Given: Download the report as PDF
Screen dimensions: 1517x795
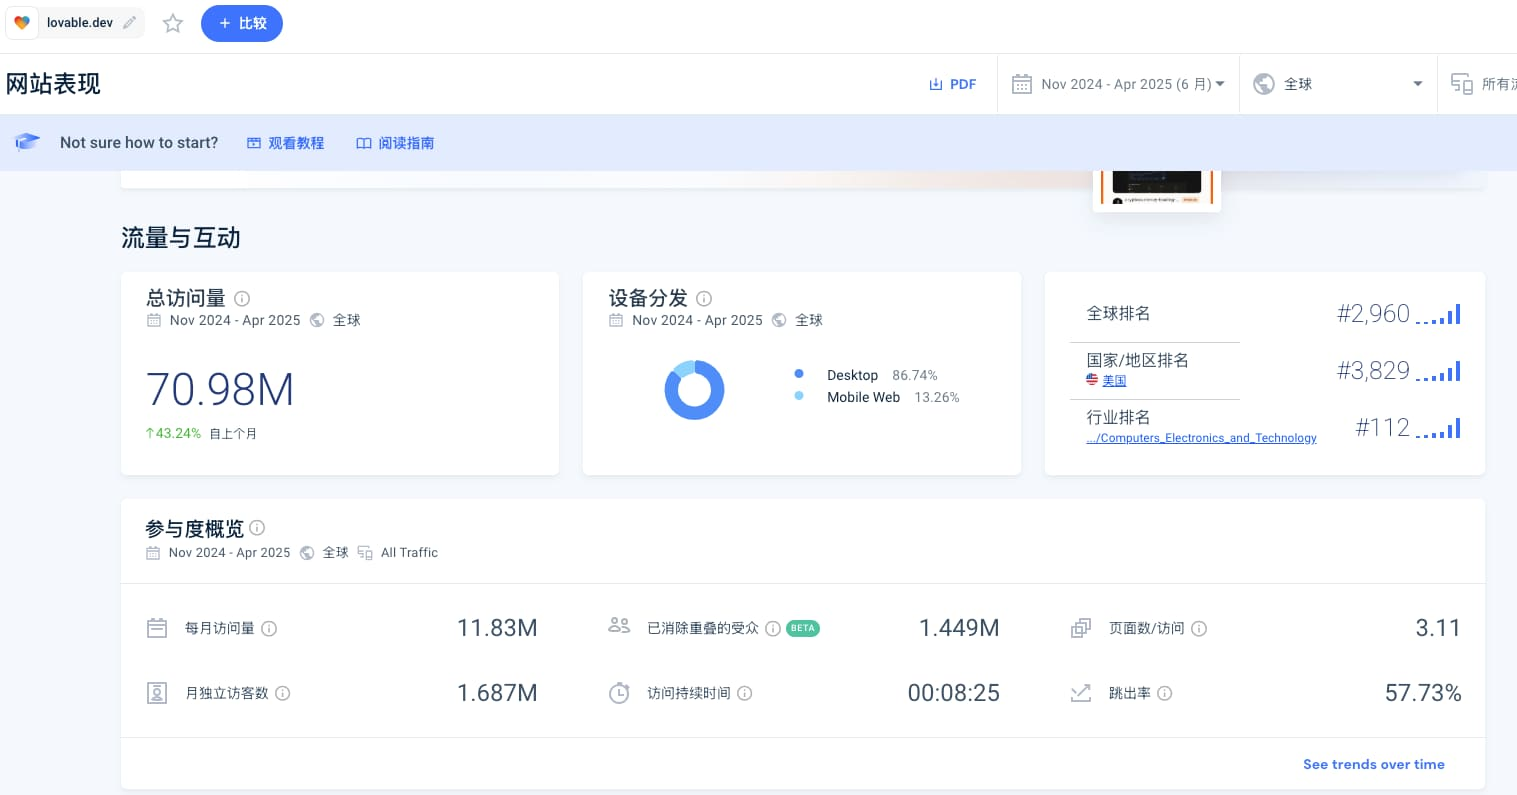Looking at the screenshot, I should point(952,84).
